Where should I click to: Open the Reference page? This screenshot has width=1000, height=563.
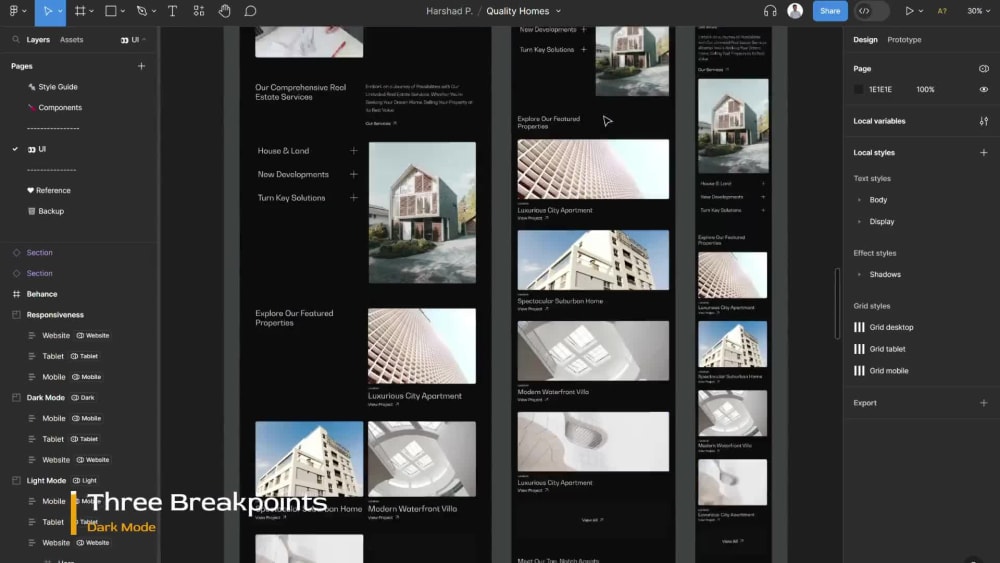(53, 191)
